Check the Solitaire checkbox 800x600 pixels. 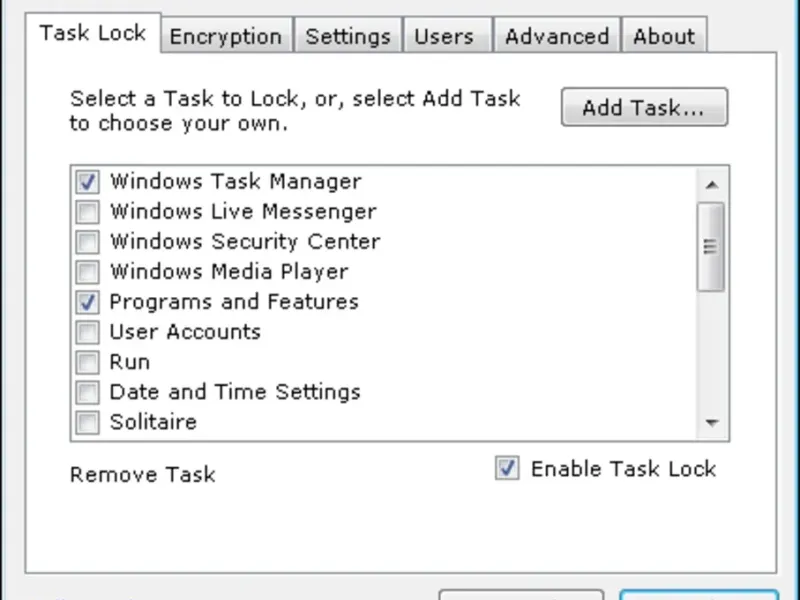[x=87, y=422]
